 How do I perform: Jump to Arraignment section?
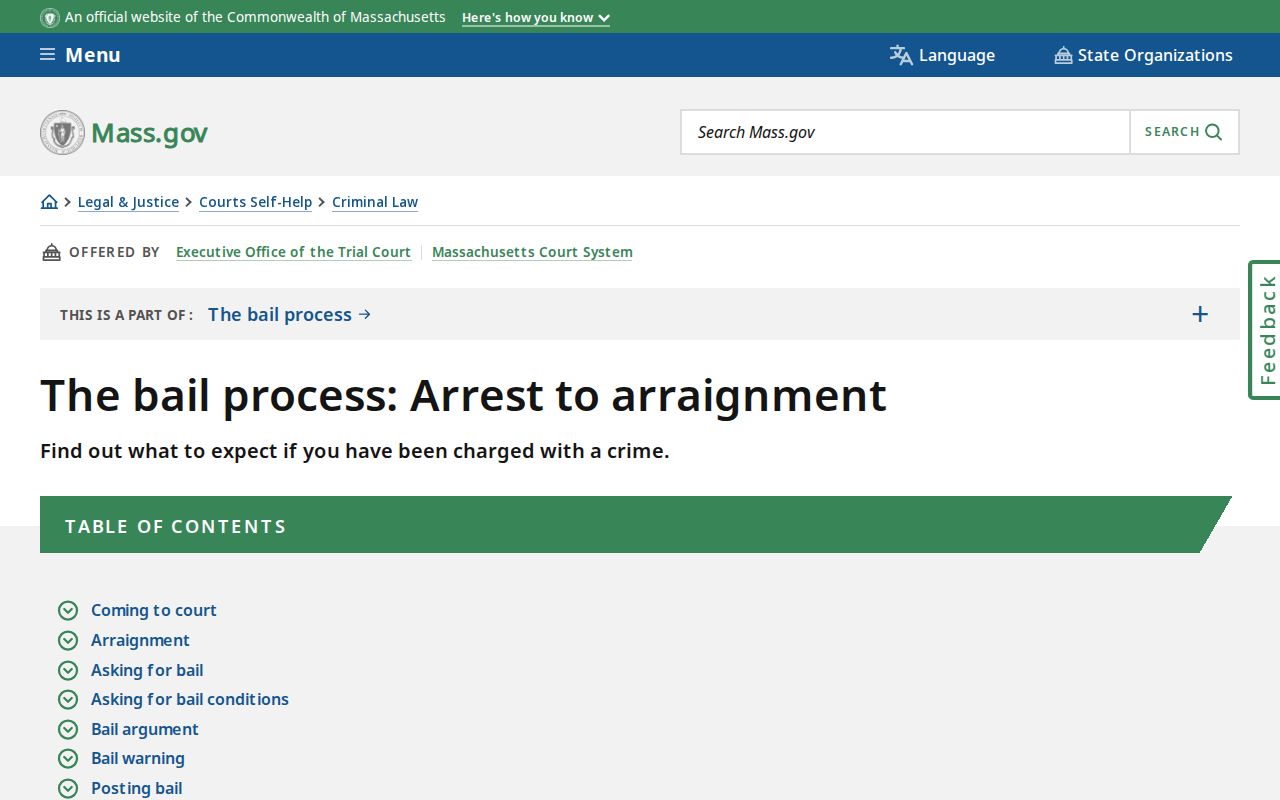pyautogui.click(x=140, y=640)
